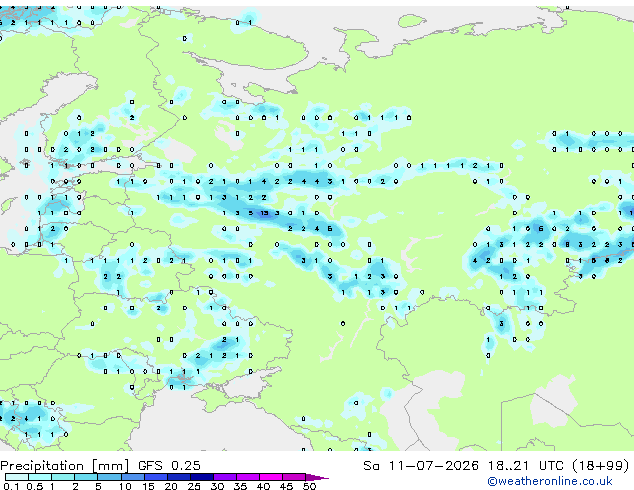Viewport: 634px width, 490px height.
Task: Pick the 20–25 mm legend swatch
Action: point(178,477)
